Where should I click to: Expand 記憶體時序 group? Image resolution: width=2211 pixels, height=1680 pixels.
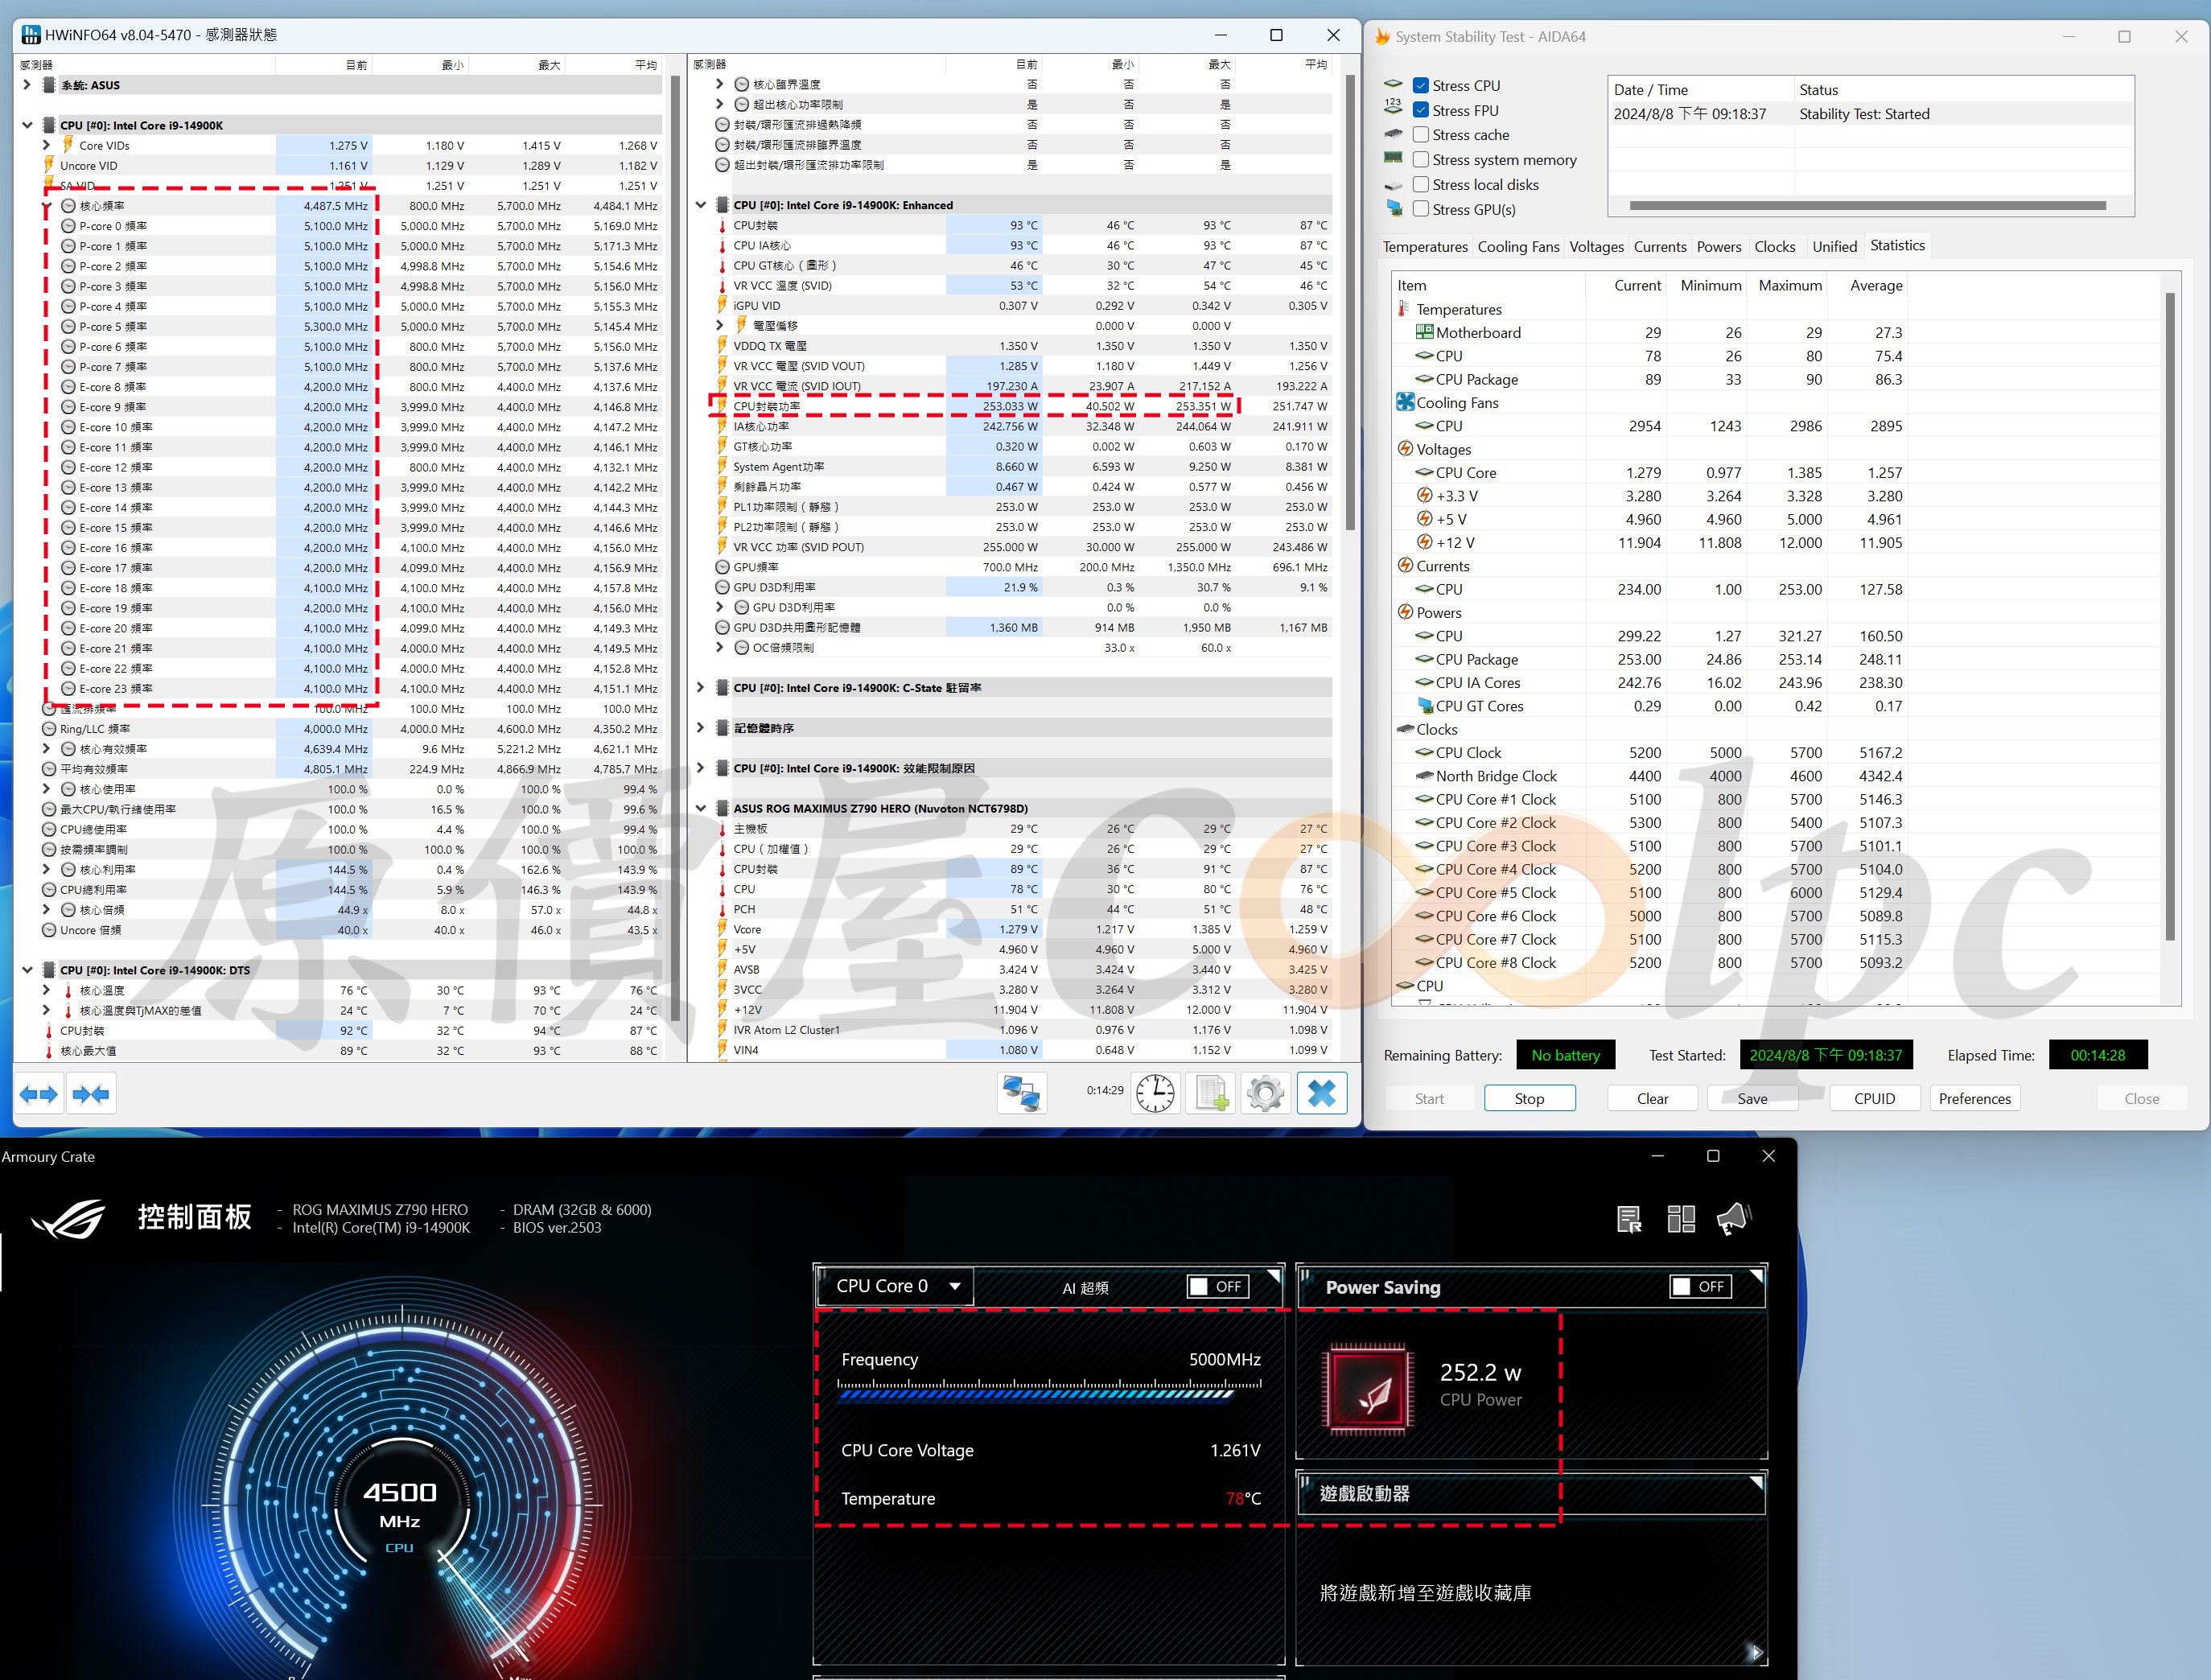coord(700,728)
